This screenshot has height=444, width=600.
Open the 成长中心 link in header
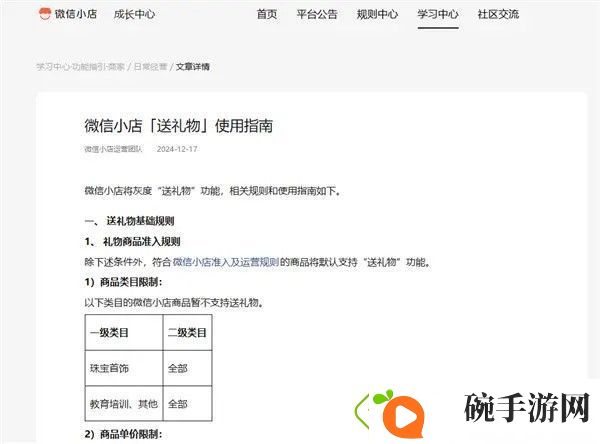coord(134,15)
